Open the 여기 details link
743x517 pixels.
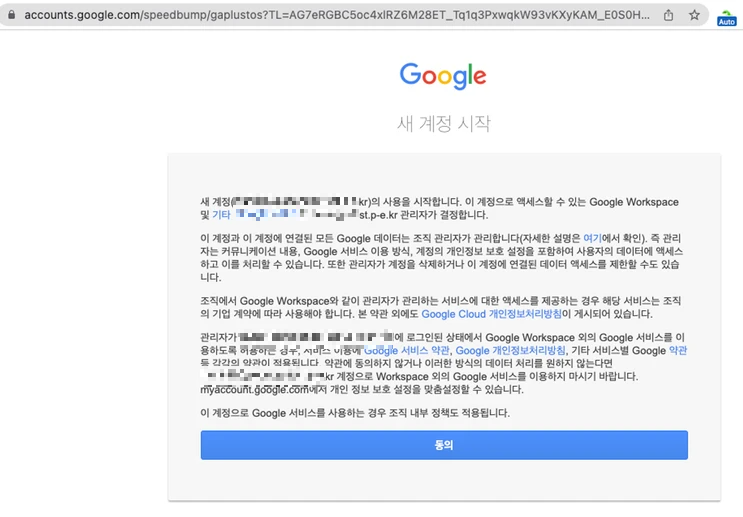click(592, 238)
